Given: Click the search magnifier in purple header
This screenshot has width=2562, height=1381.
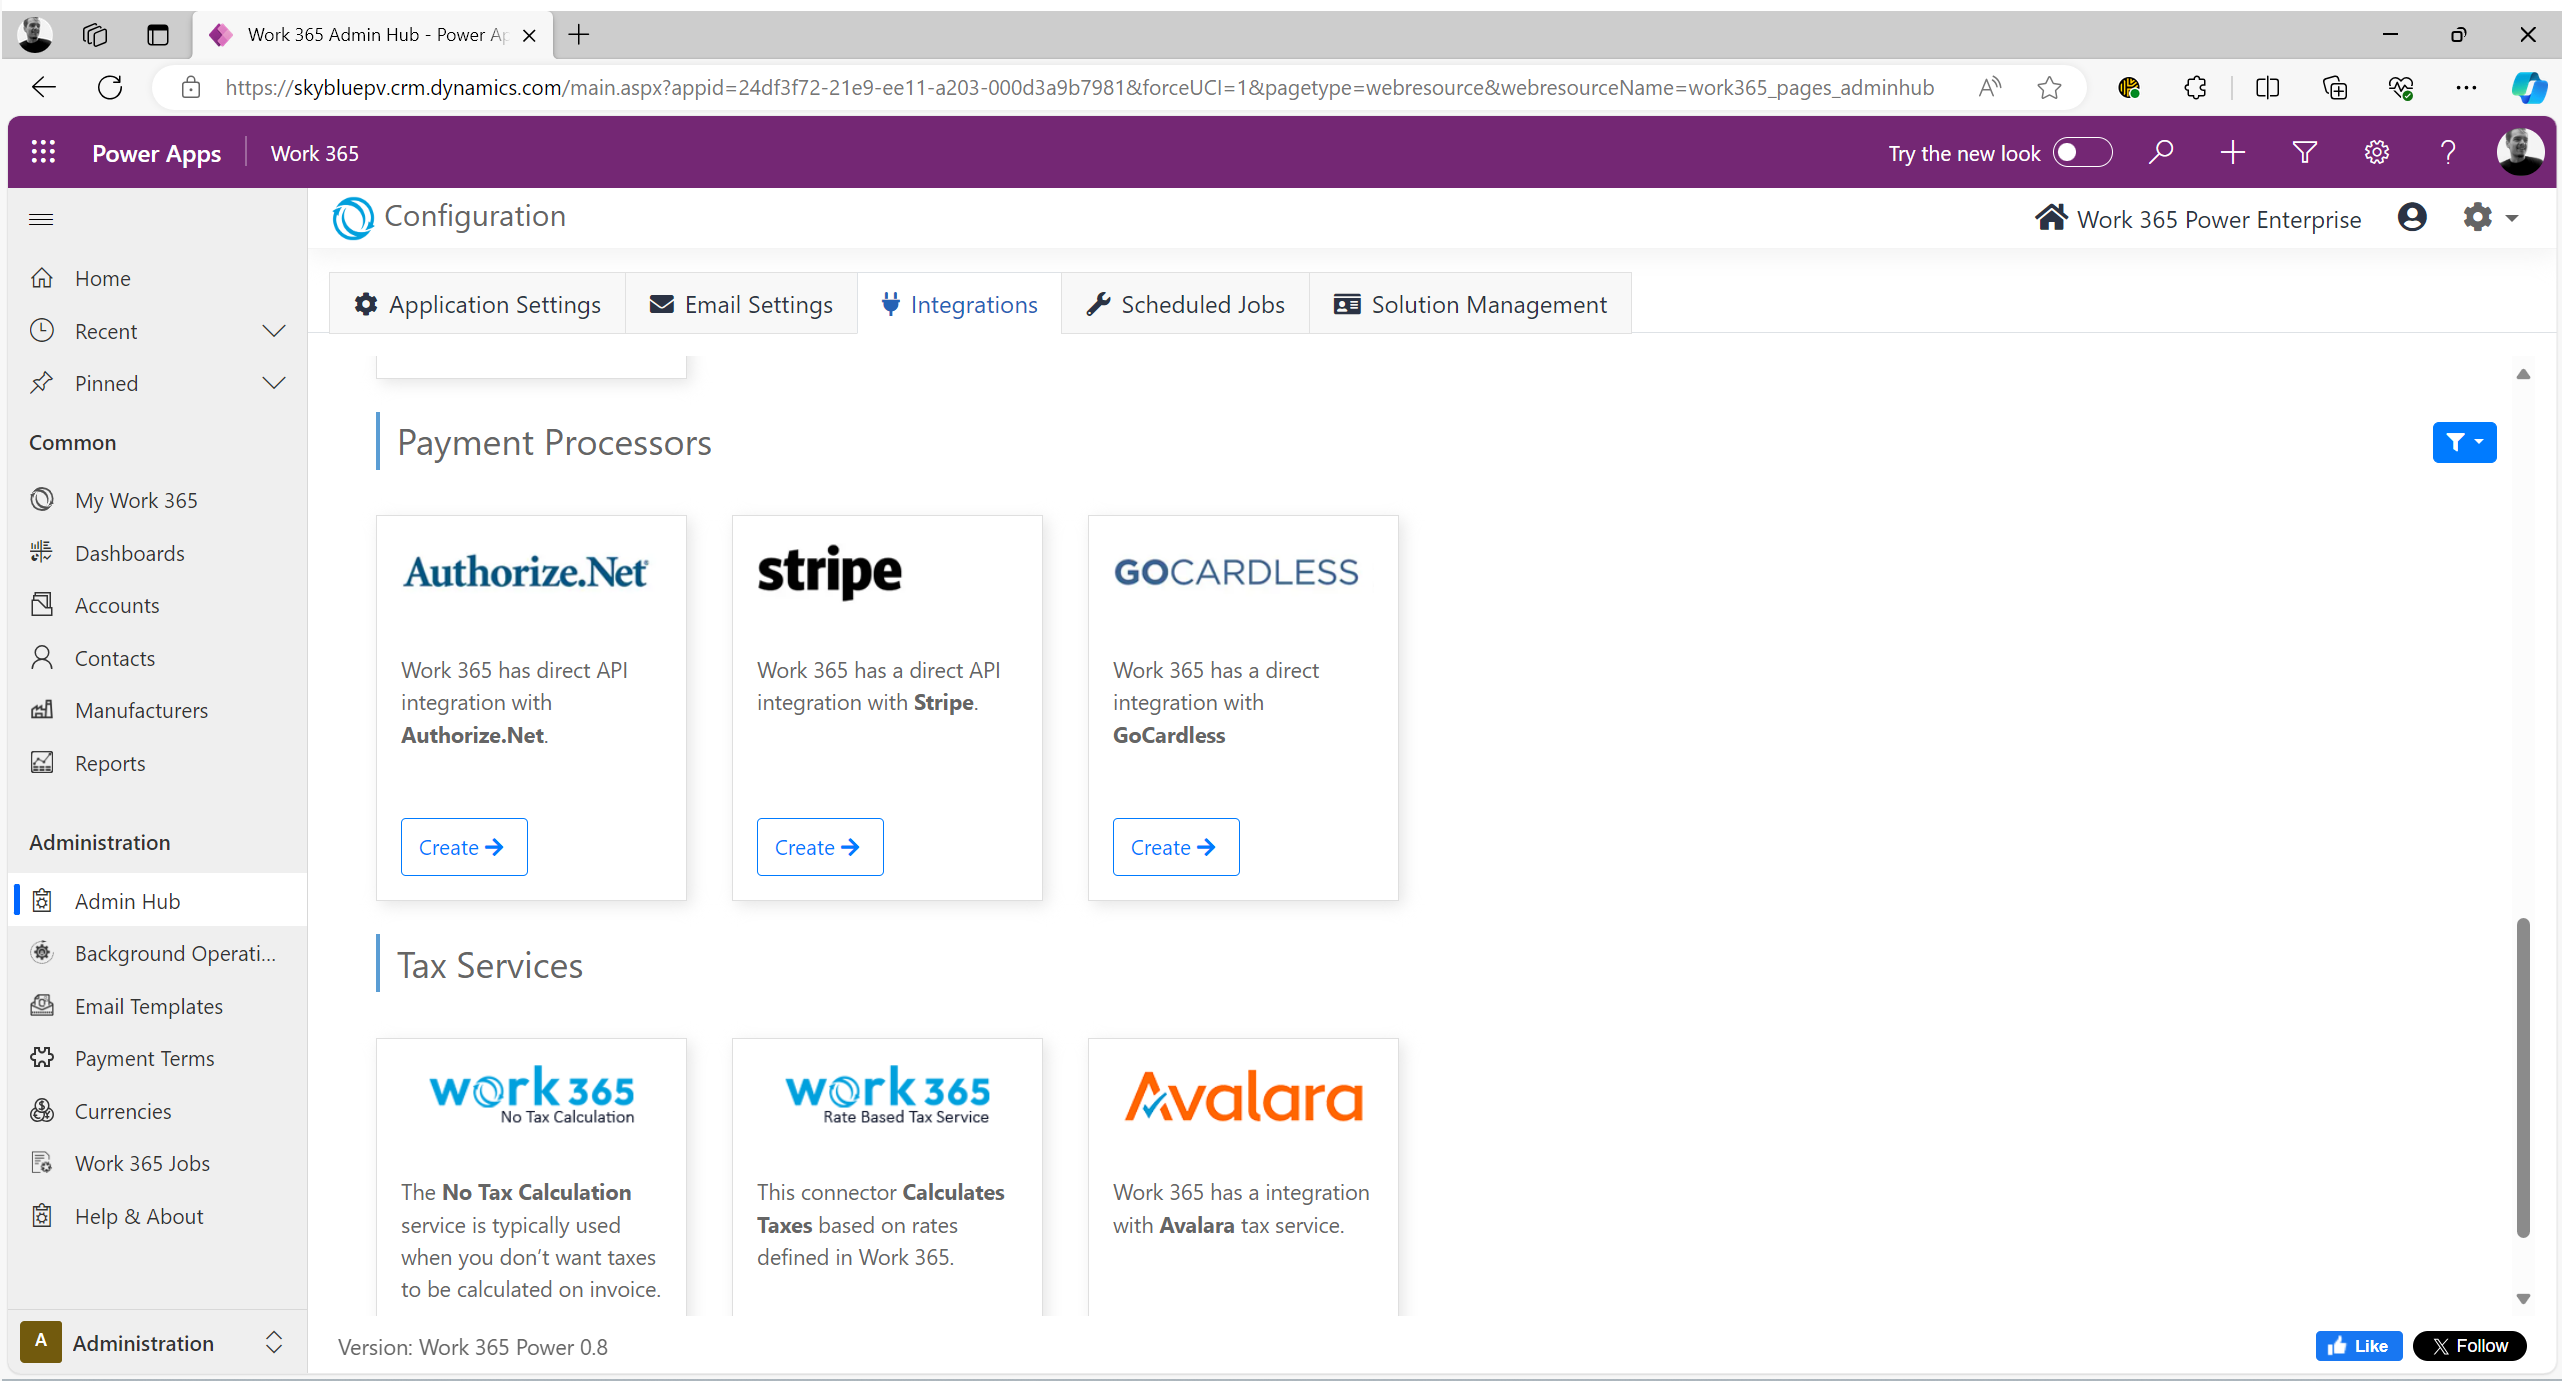Looking at the screenshot, I should pyautogui.click(x=2161, y=152).
